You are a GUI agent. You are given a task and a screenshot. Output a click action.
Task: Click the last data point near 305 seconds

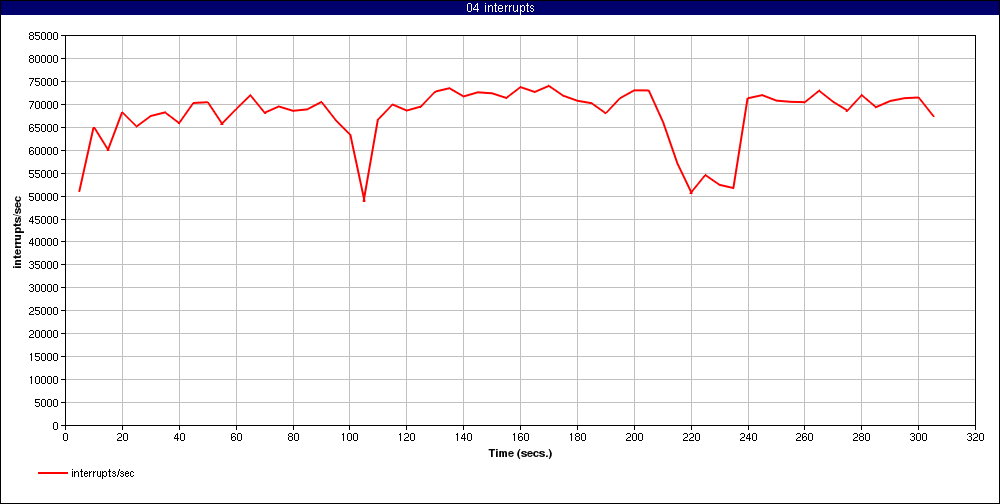coord(933,116)
